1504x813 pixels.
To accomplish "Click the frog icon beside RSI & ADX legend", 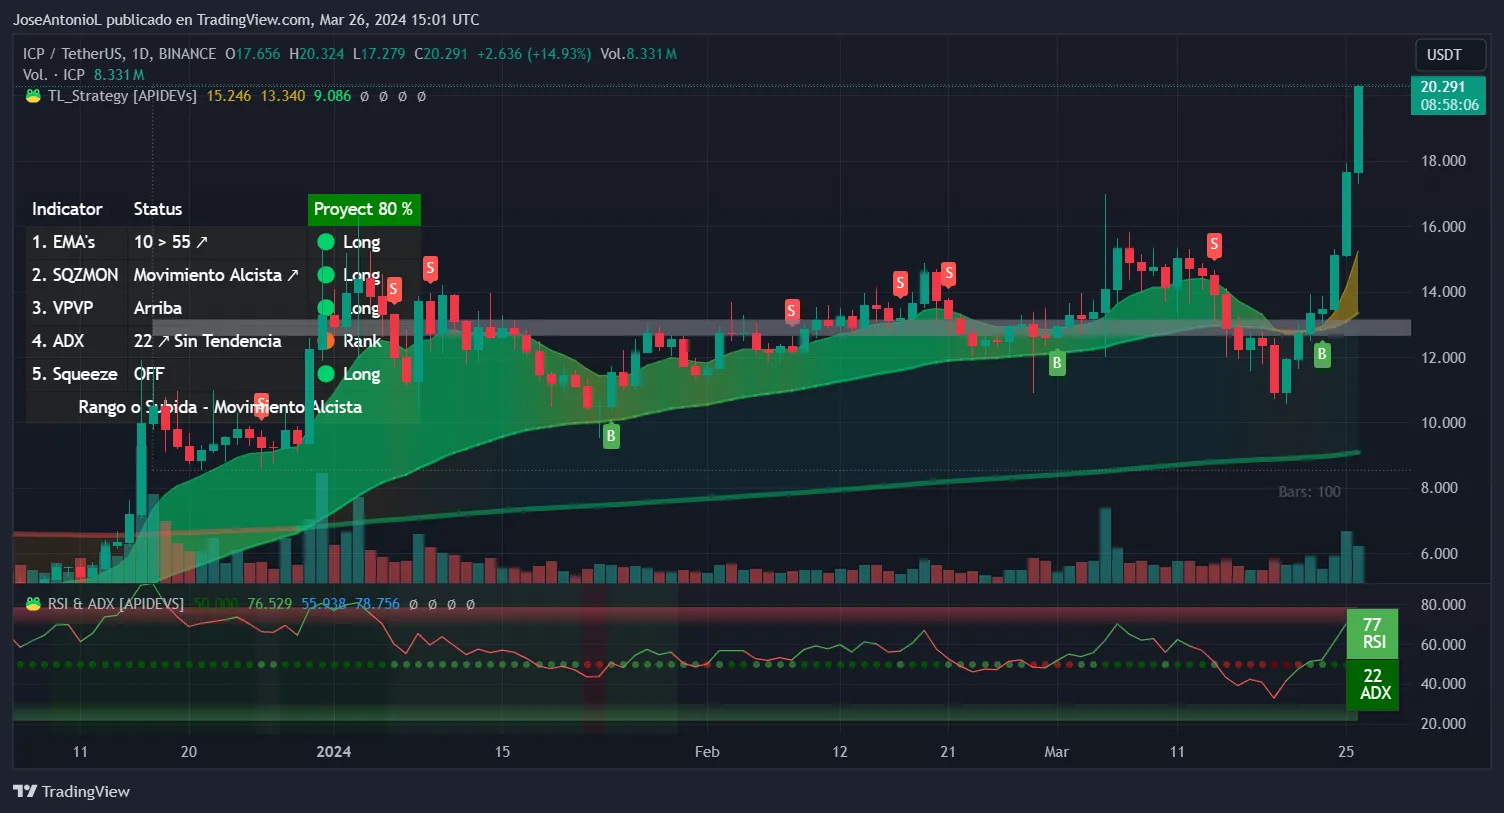I will tap(33, 604).
